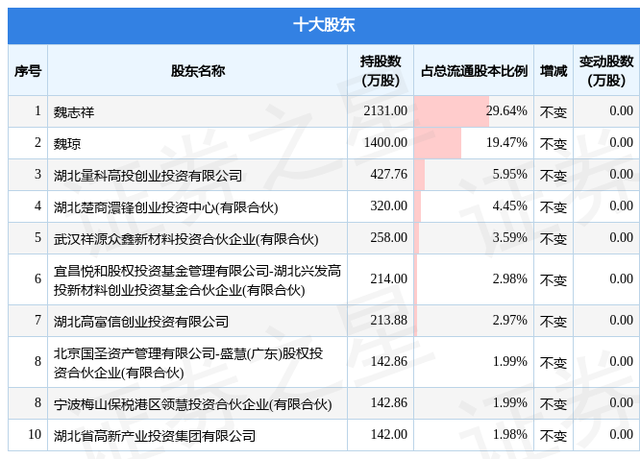Click the 占总流通股本比例 column header
Screen dimensions: 640x459
coord(474,71)
